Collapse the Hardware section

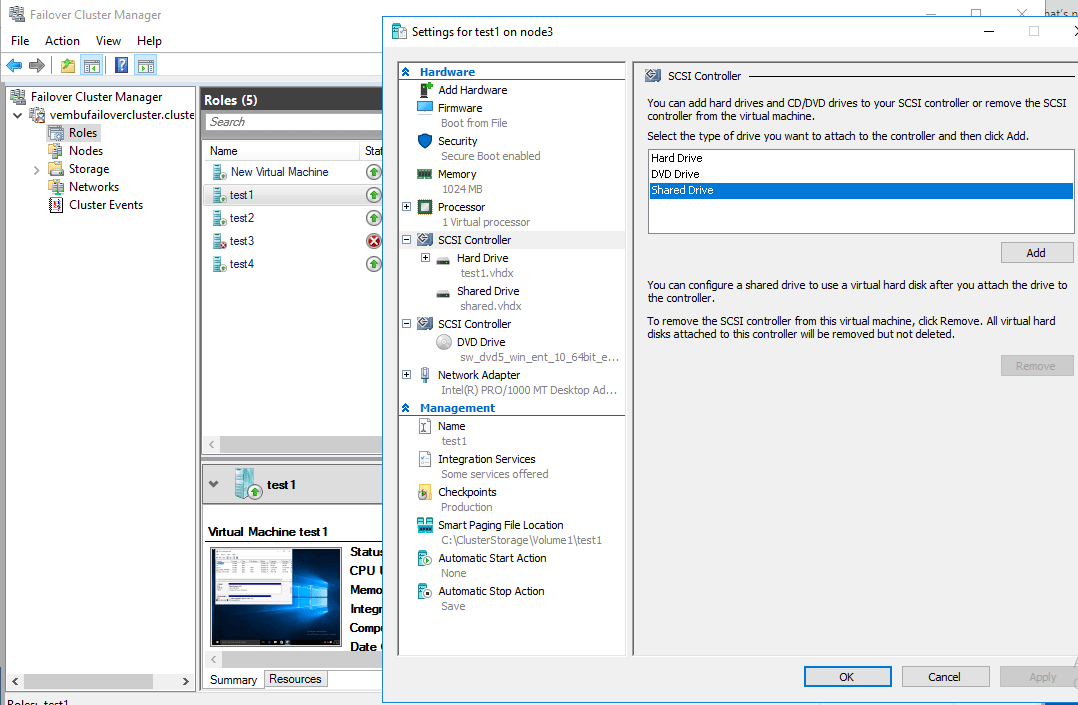click(x=406, y=72)
